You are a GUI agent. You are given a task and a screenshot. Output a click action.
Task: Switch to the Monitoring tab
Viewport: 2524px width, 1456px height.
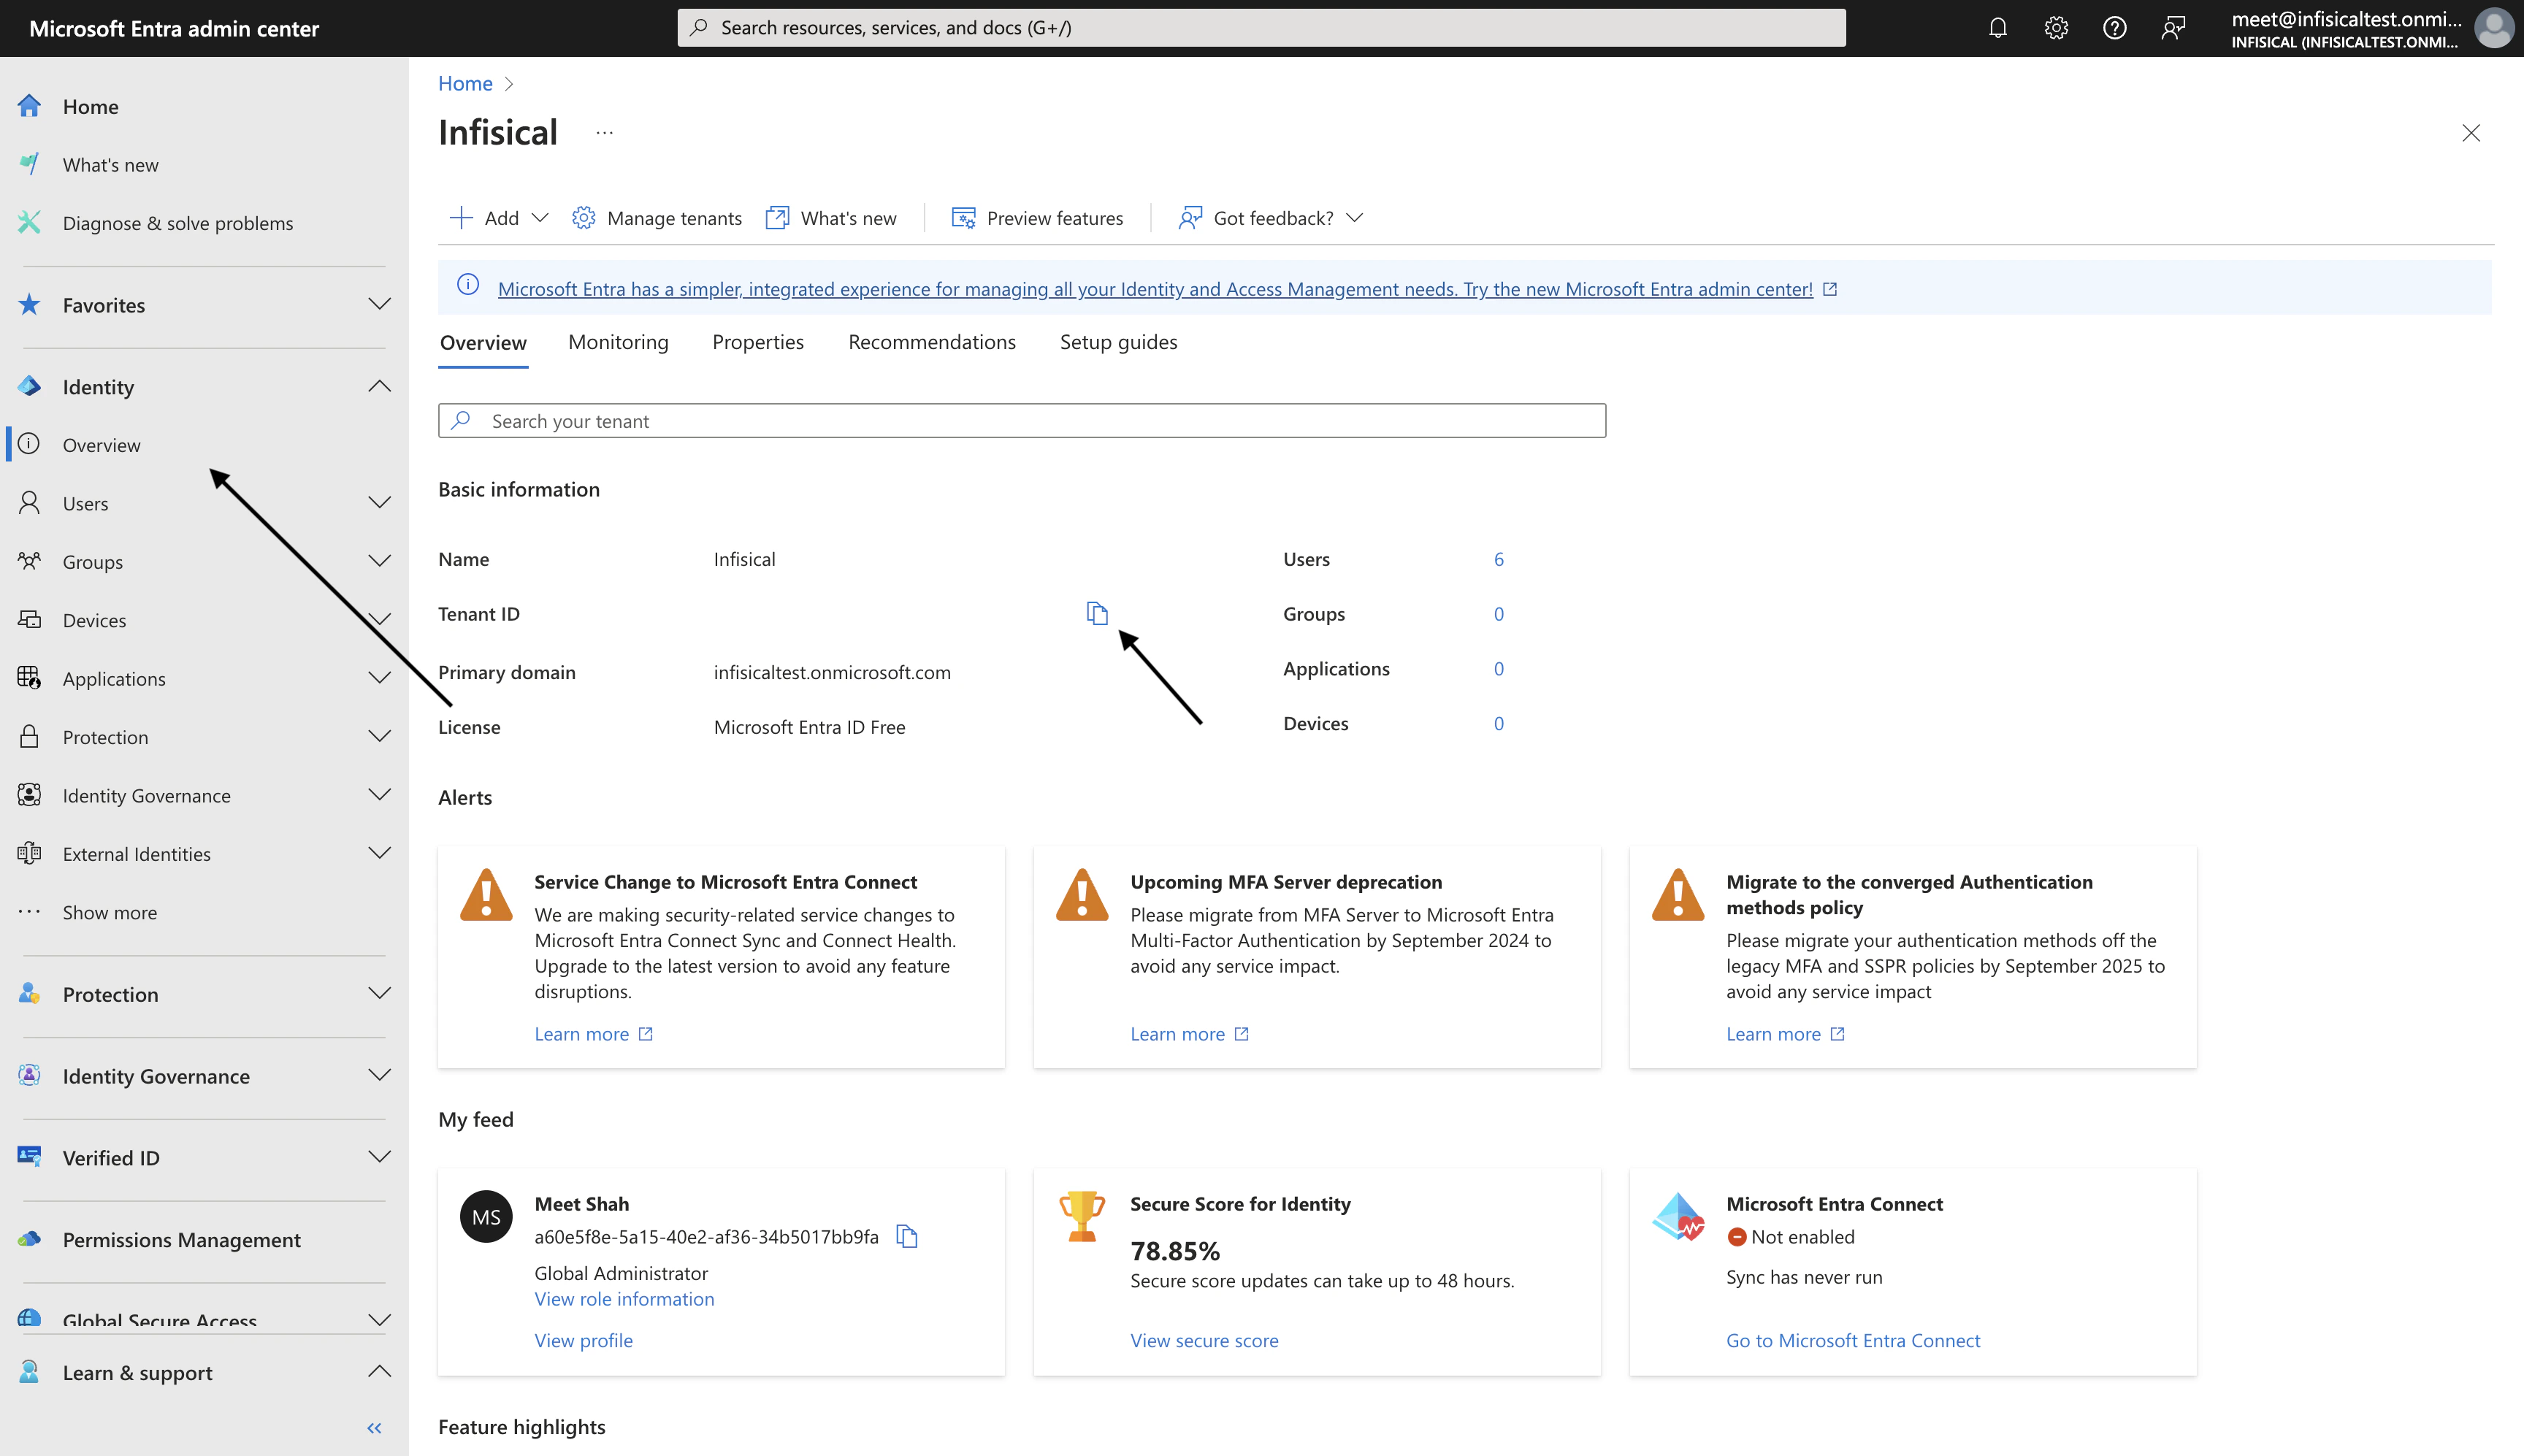point(618,342)
